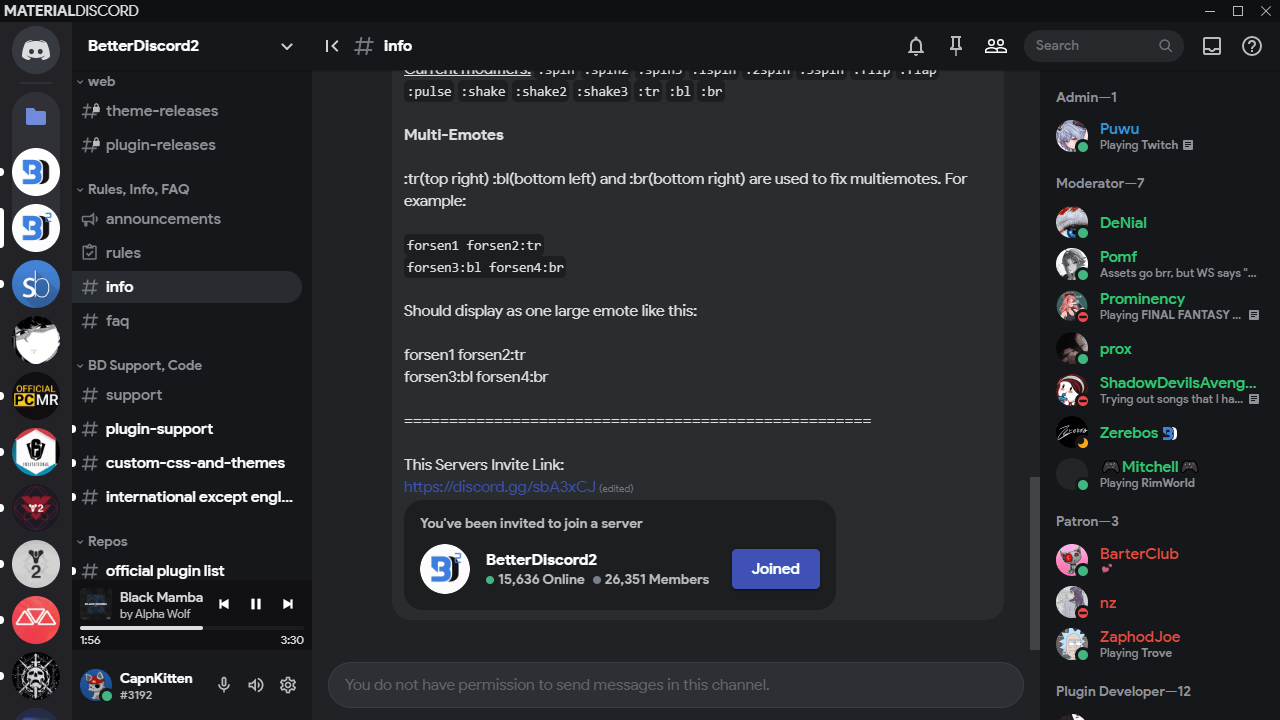Seek in the song progress bar
1280x720 pixels.
(x=192, y=628)
